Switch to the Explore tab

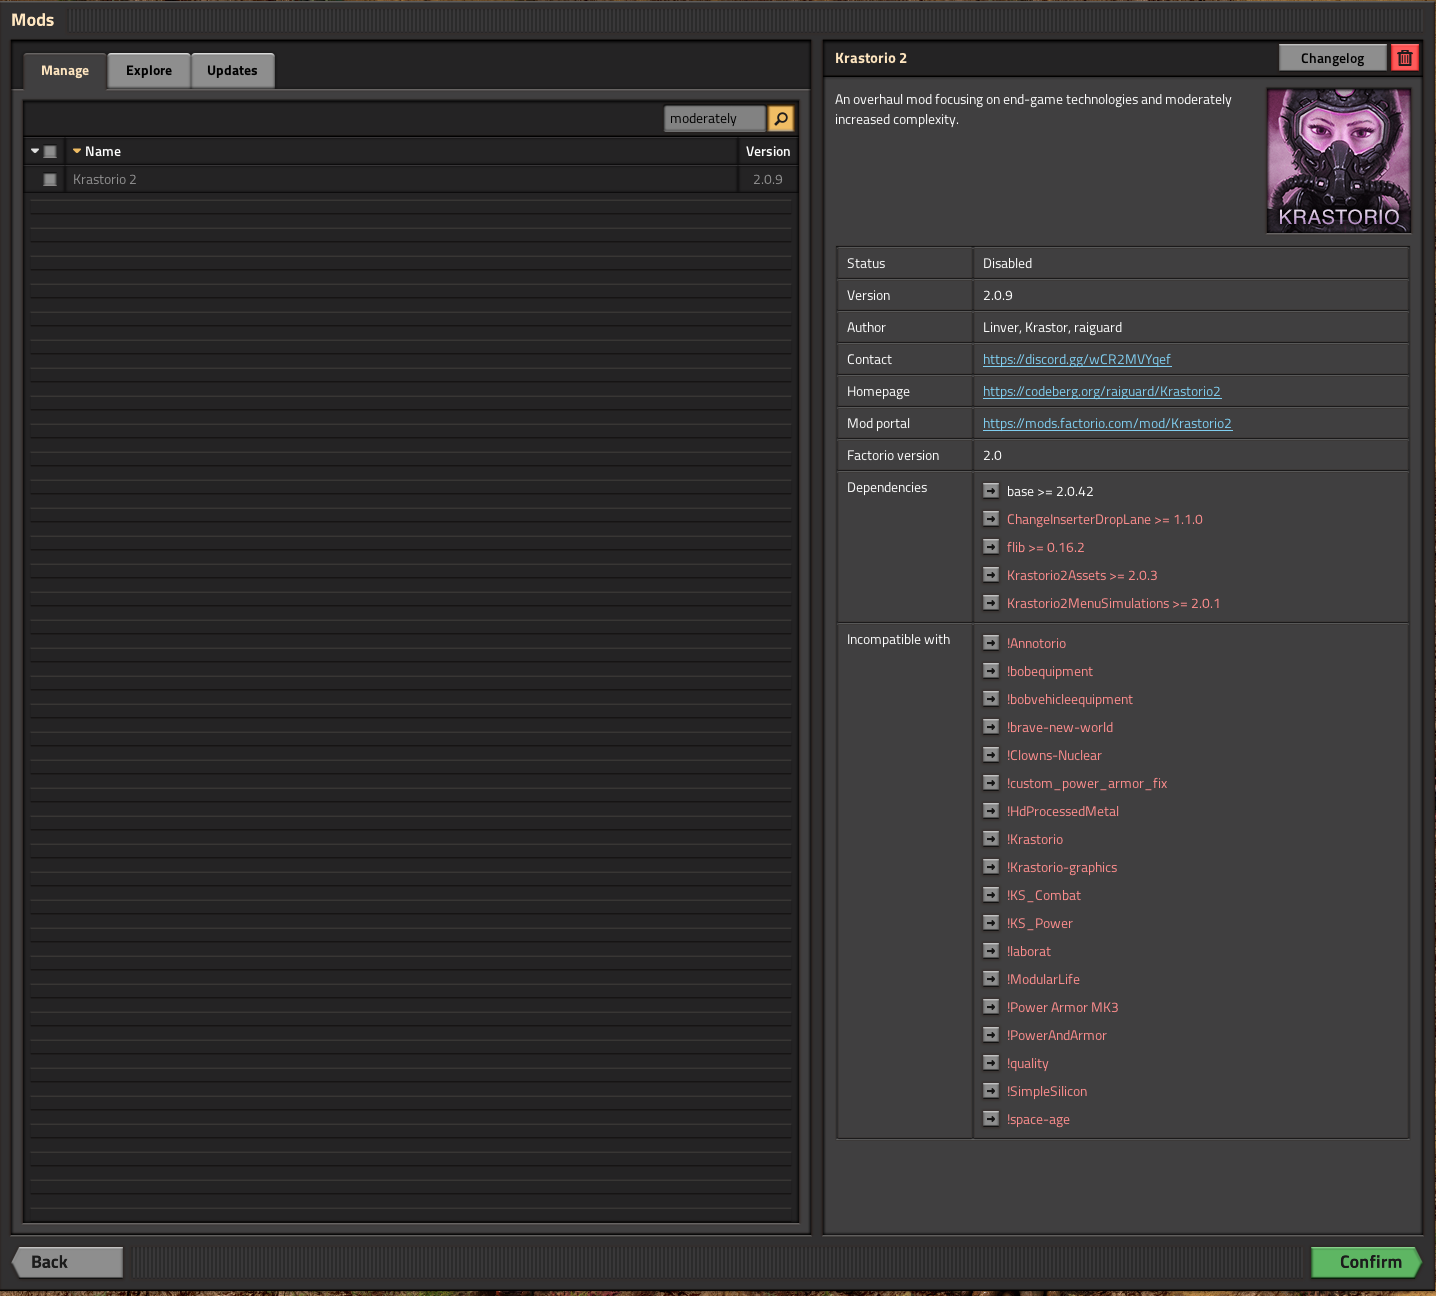coord(149,71)
